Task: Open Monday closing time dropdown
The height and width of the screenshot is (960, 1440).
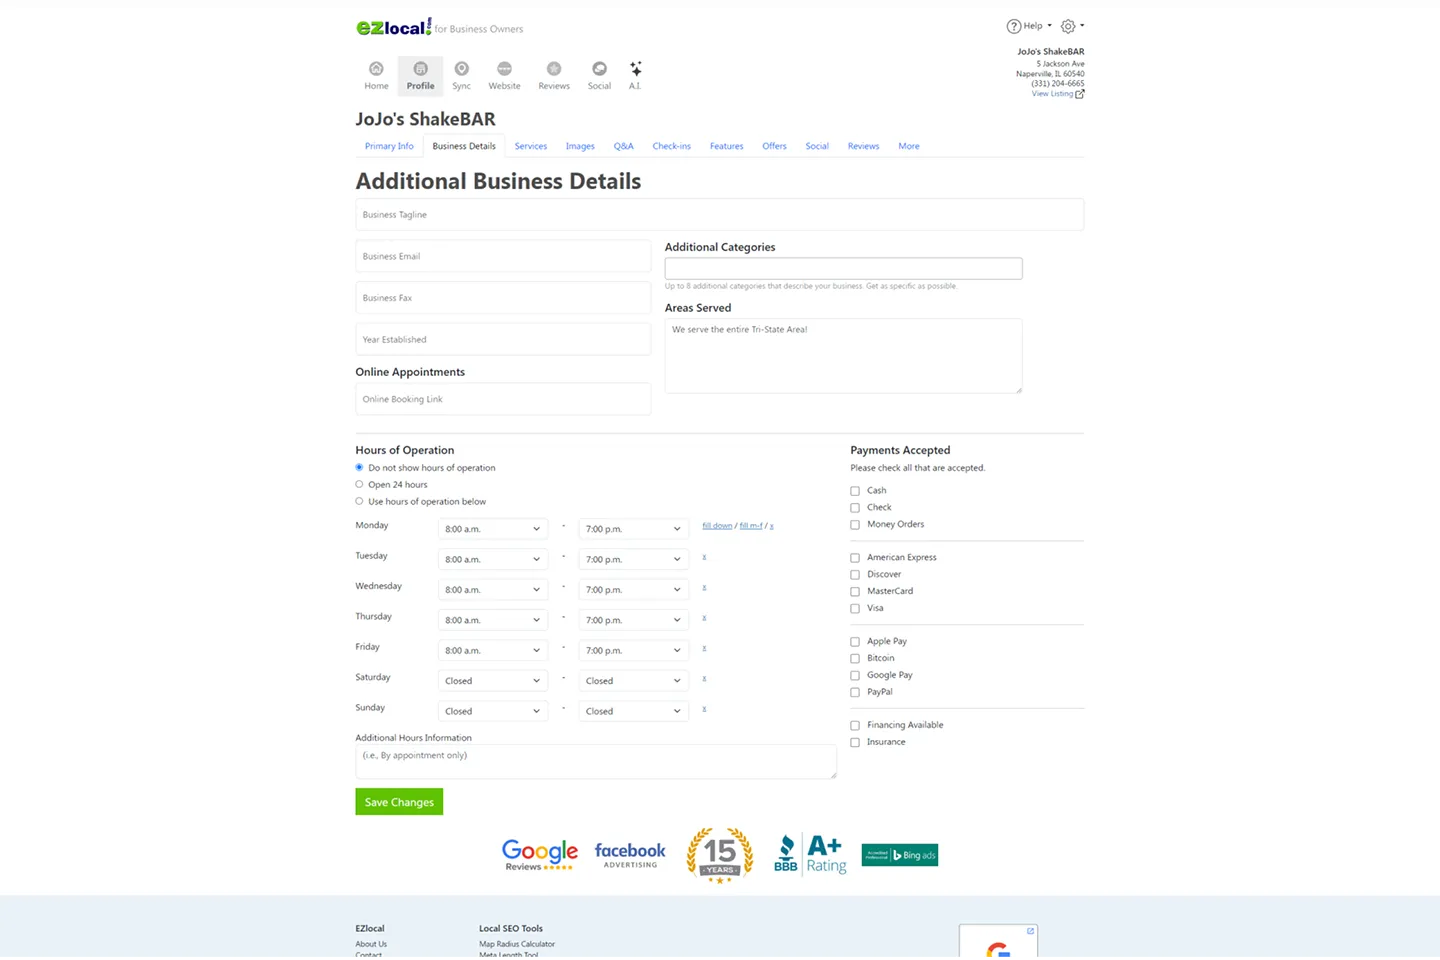Action: (x=634, y=529)
